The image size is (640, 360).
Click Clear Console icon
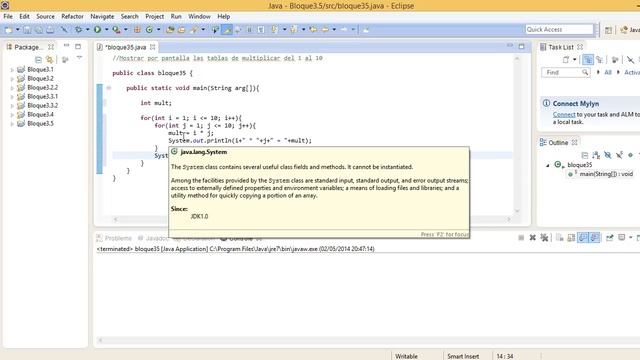560,238
